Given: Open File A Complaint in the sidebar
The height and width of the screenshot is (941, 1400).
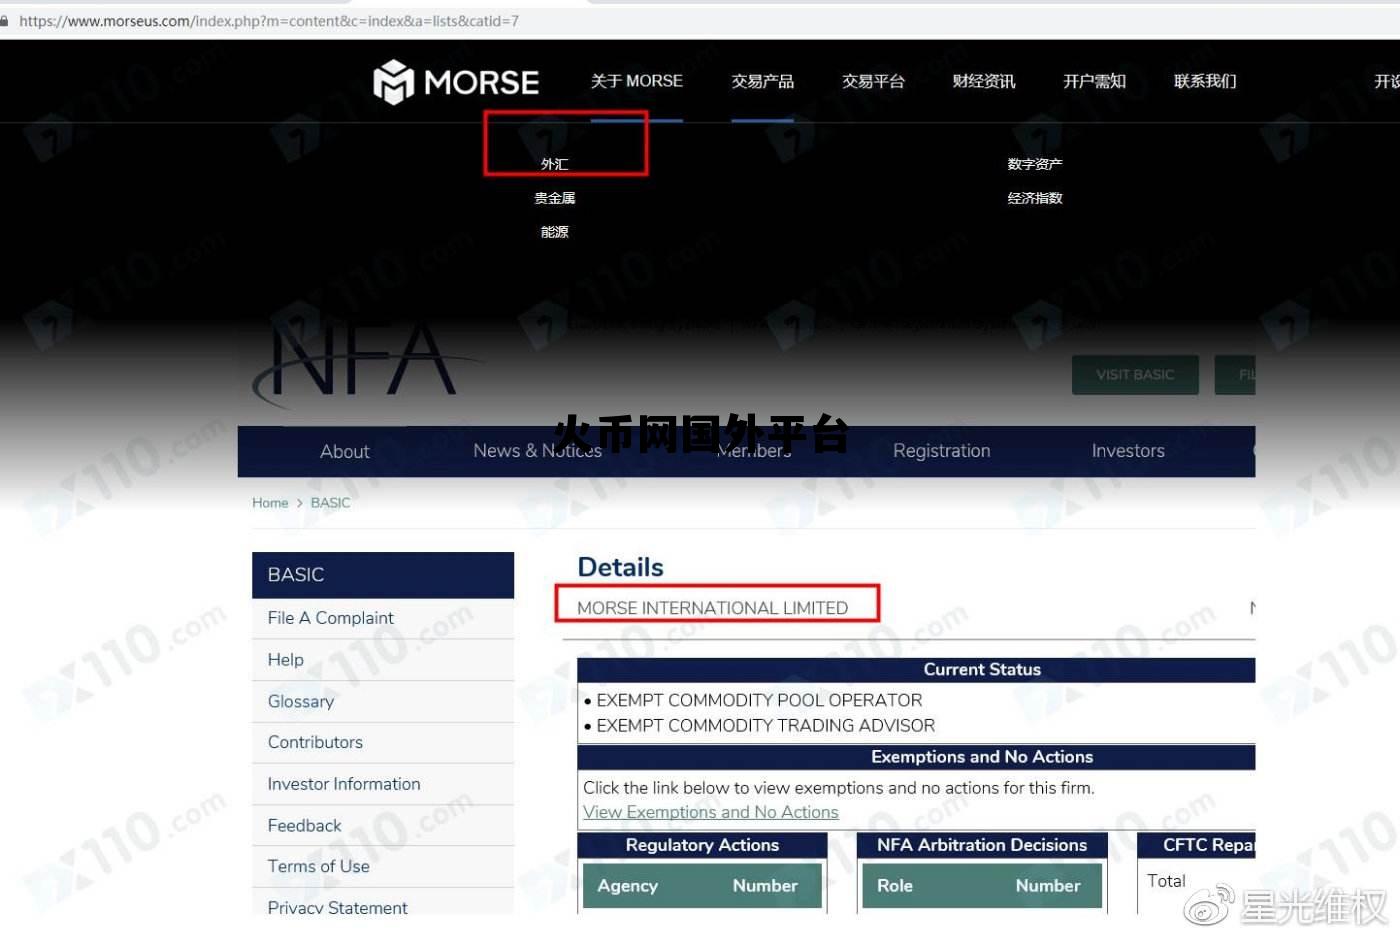Looking at the screenshot, I should [x=330, y=618].
